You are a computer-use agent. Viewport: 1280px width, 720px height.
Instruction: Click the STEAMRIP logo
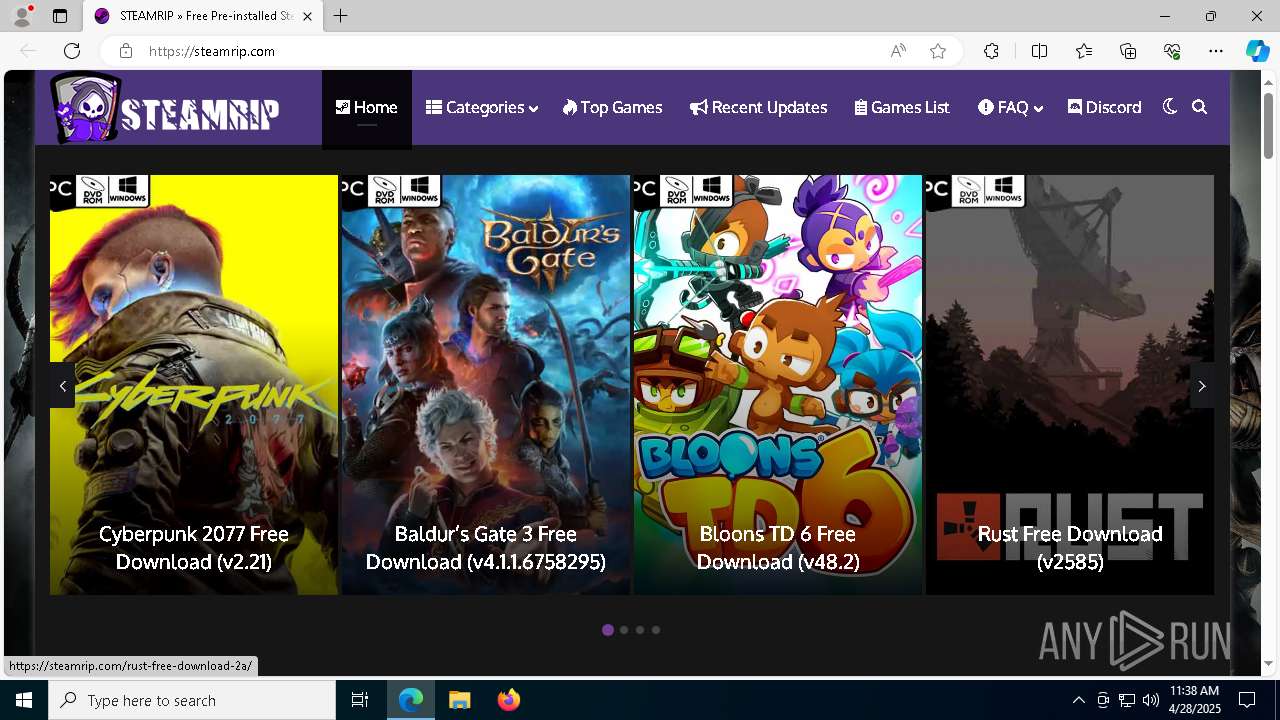pos(165,108)
